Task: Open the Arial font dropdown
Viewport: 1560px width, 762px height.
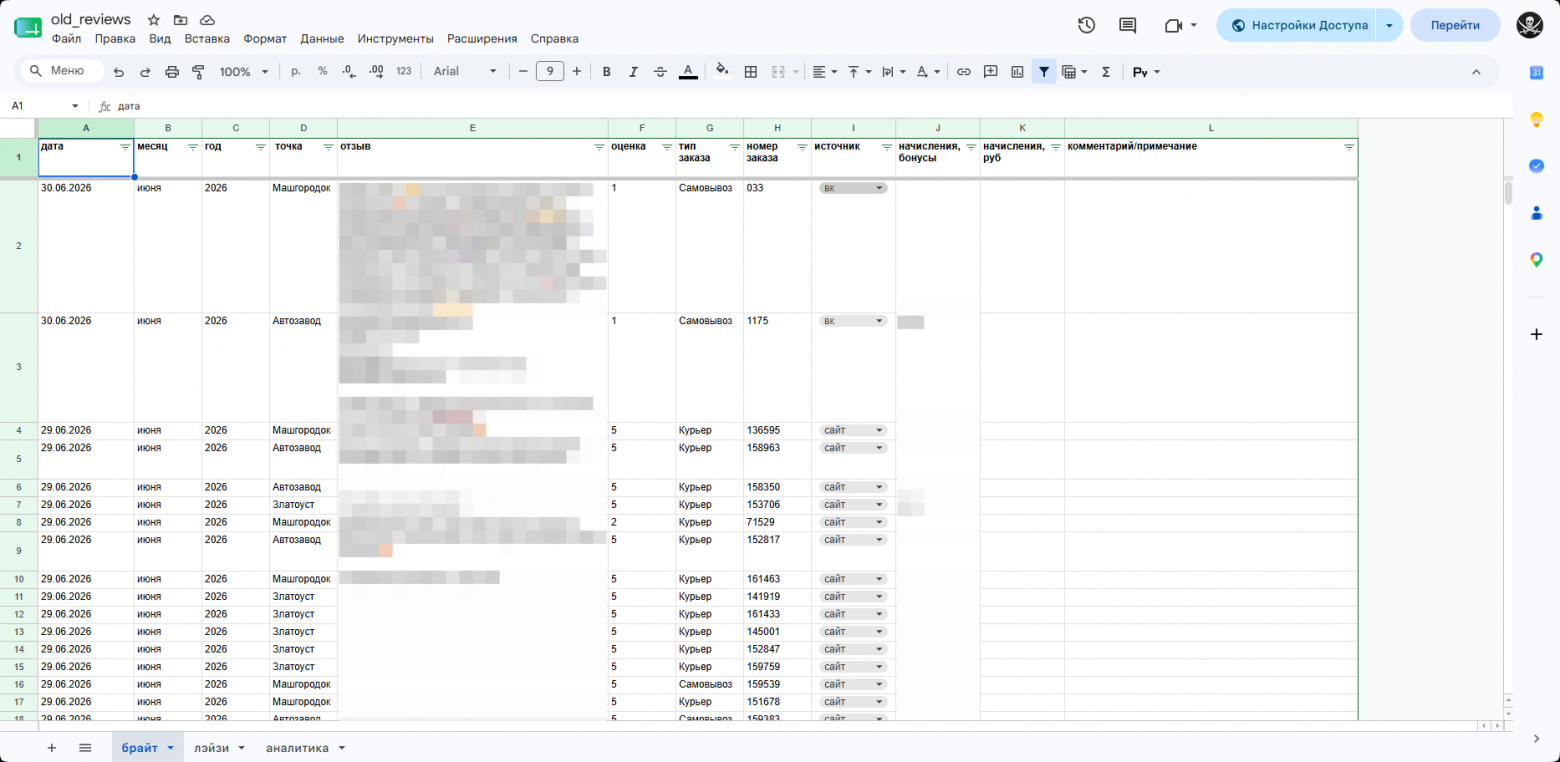Action: coord(465,72)
